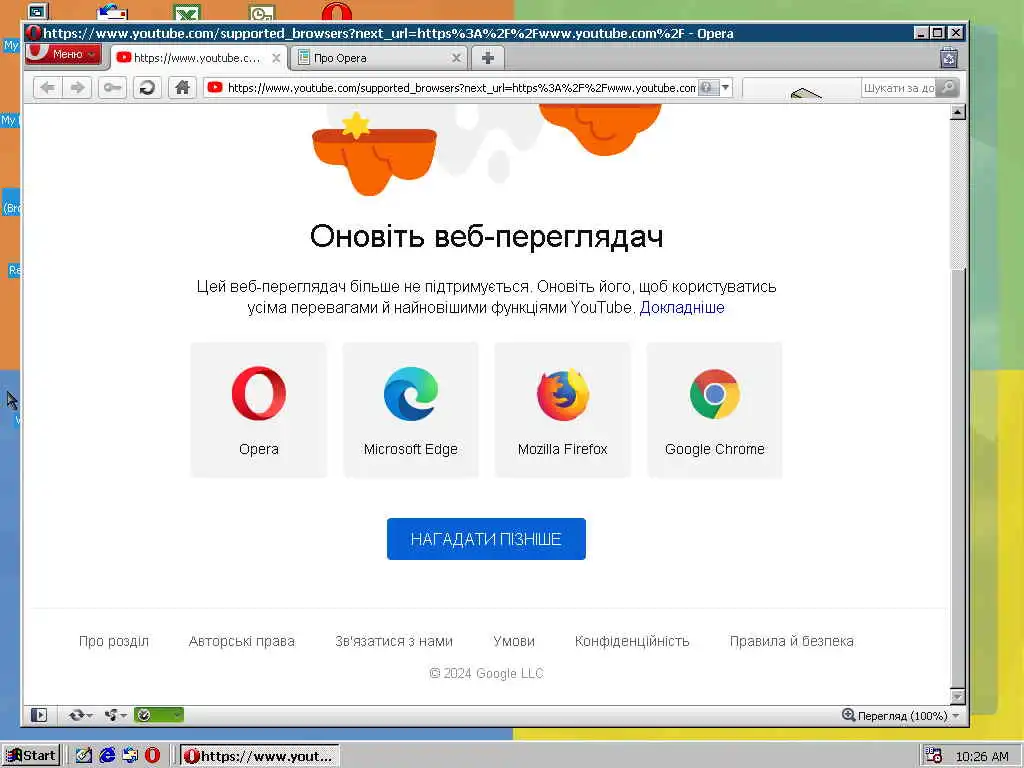The image size is (1024, 768).
Task: Close the Про Opera tab
Action: click(456, 58)
